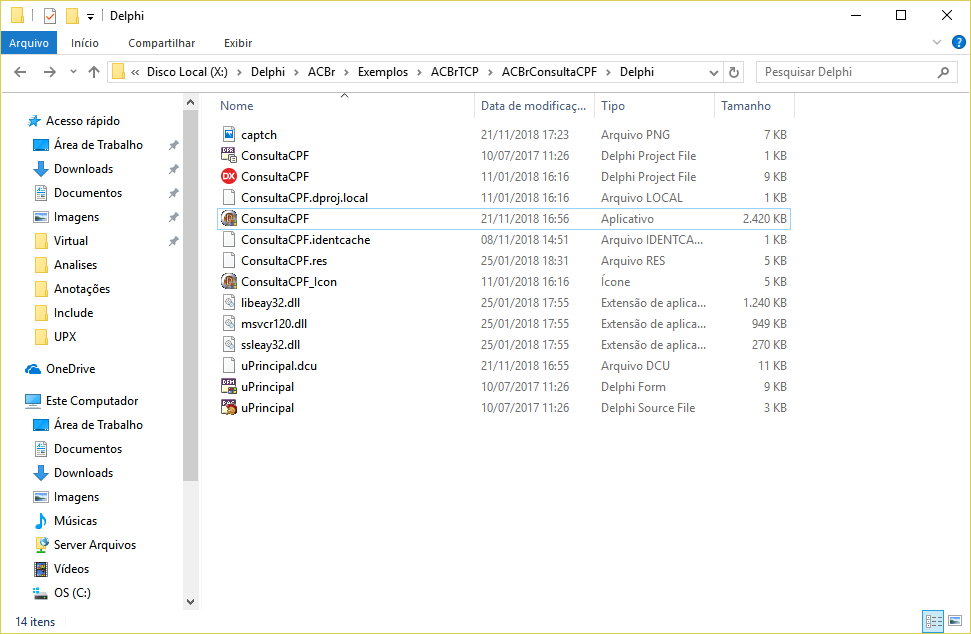Expand breadcrumb arrow after ACBrTCP
971x634 pixels.
point(490,72)
